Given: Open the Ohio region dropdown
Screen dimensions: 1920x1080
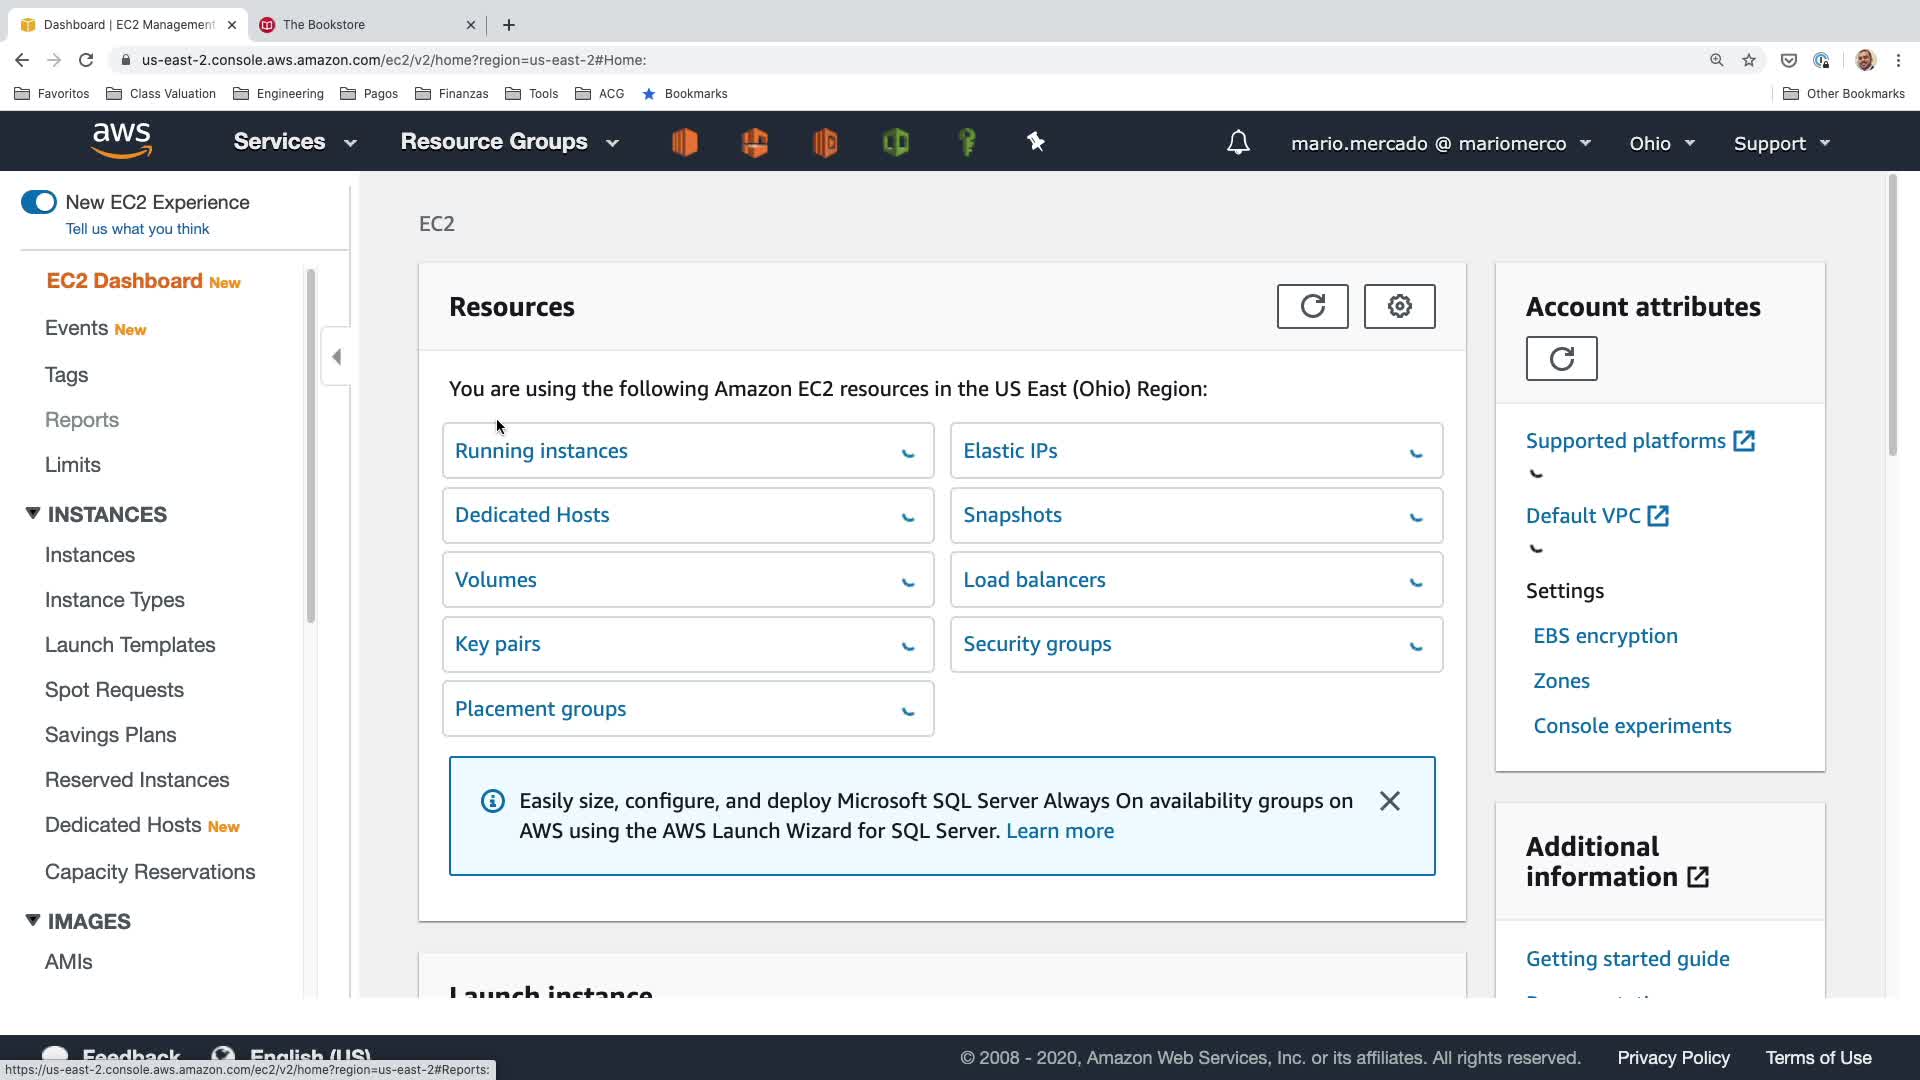Looking at the screenshot, I should 1661,143.
